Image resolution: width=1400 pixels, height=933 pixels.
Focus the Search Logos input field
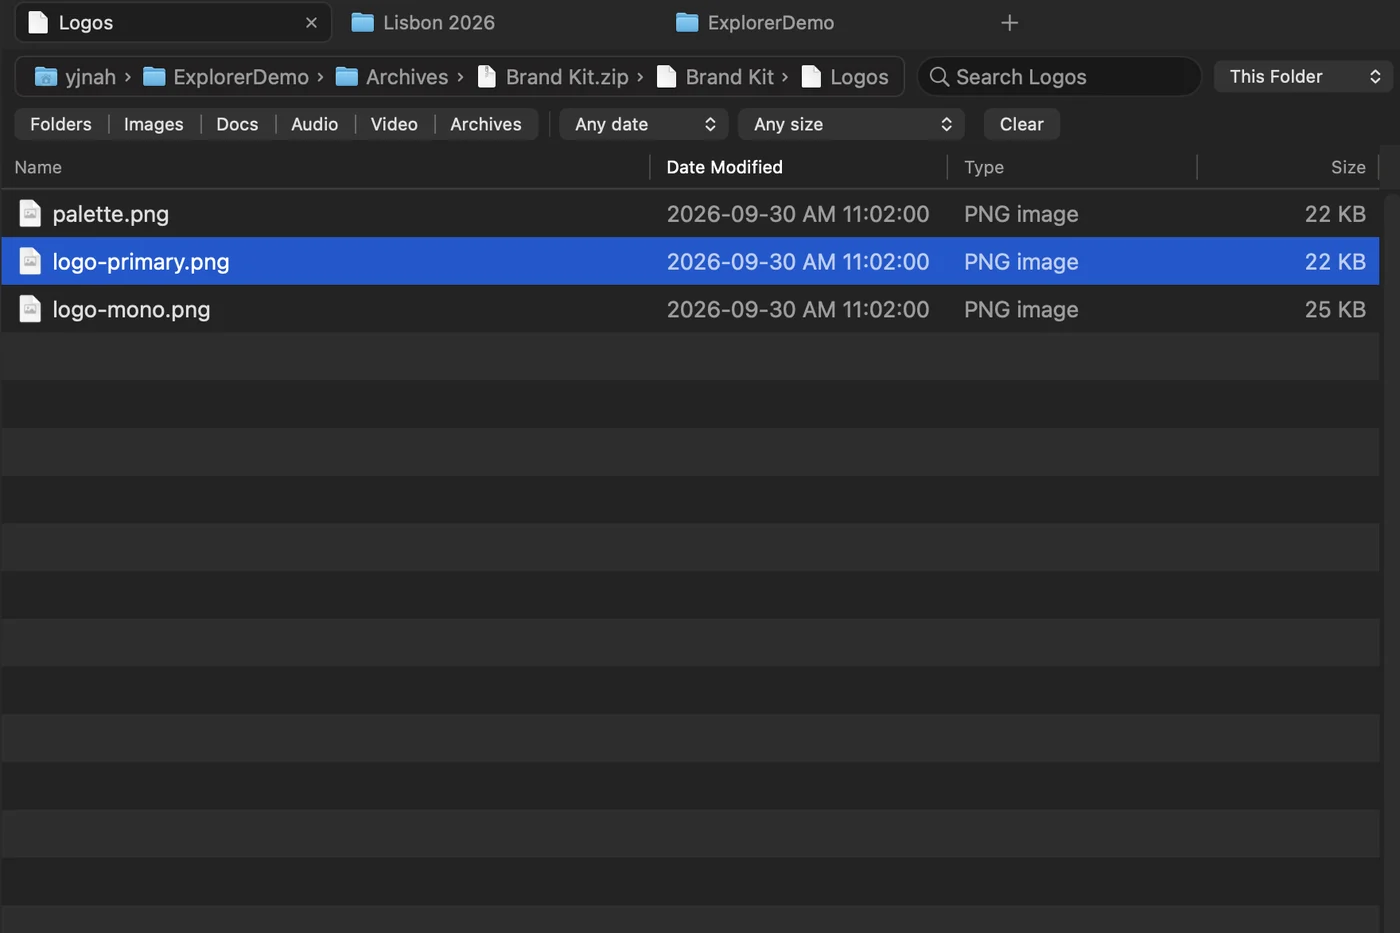click(x=1060, y=77)
